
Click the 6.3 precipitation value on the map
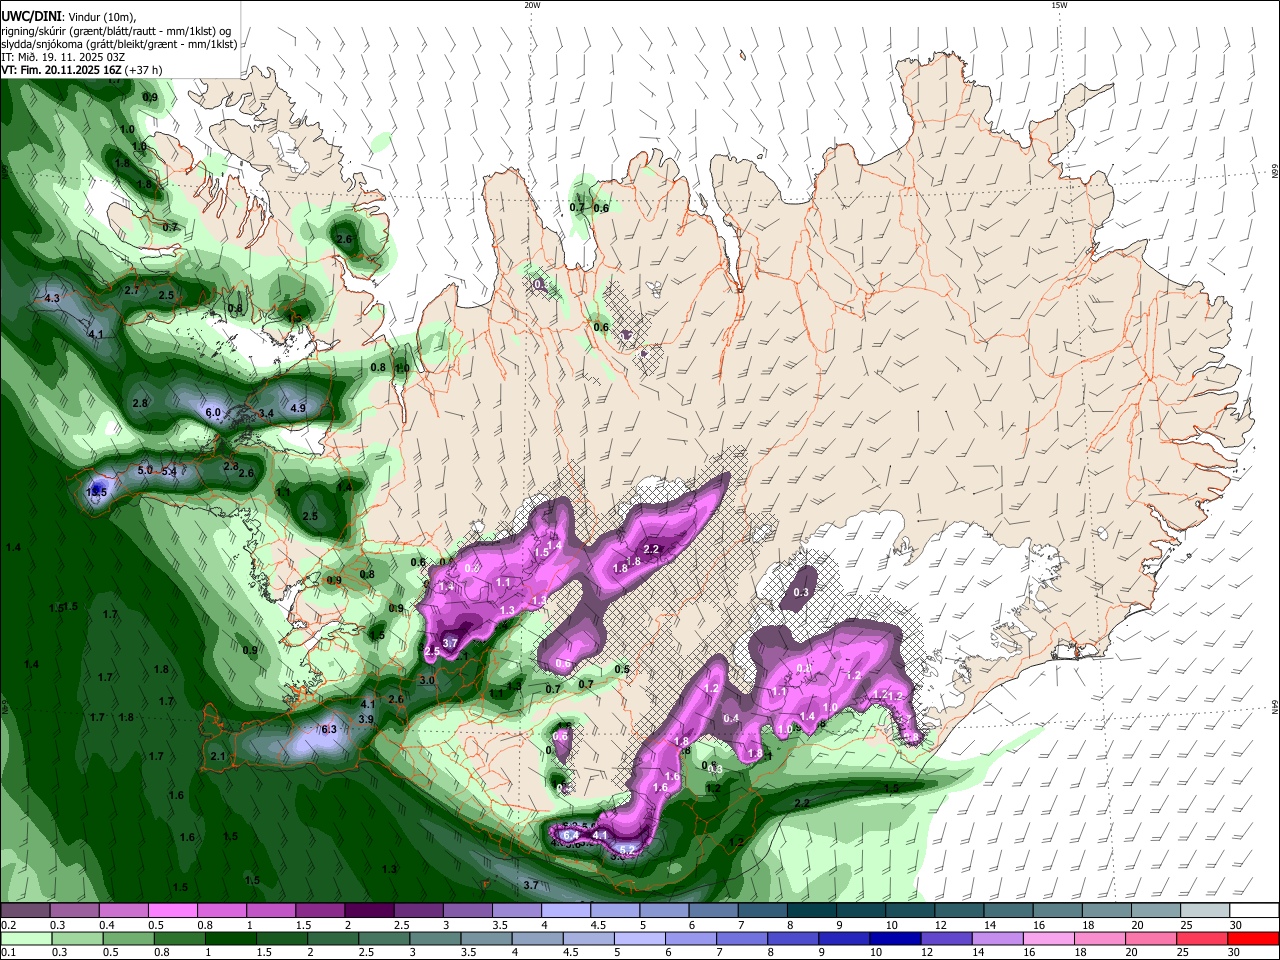coord(329,729)
